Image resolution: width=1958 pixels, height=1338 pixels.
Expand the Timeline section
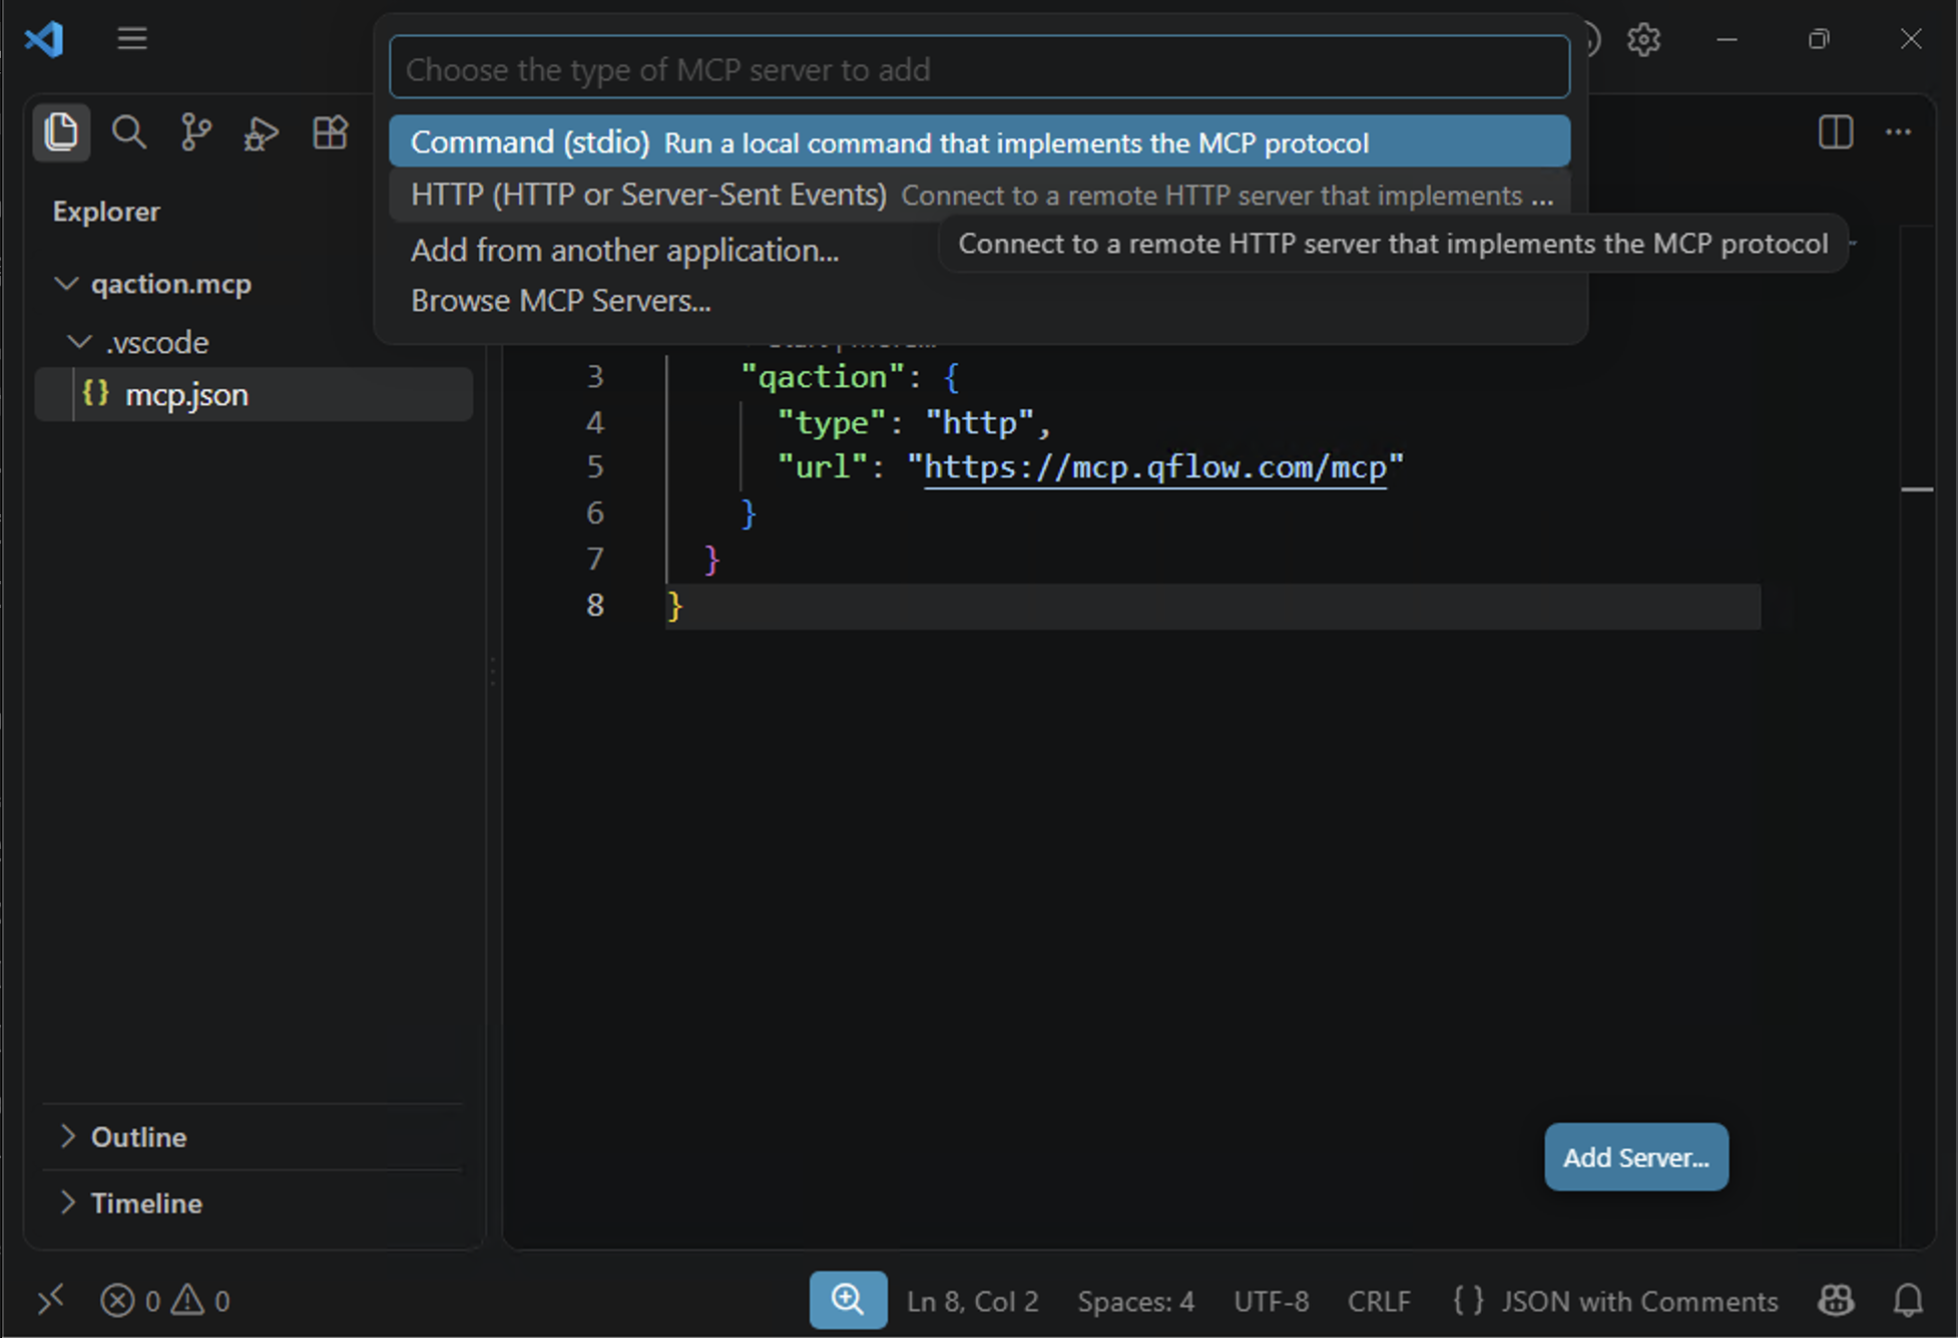130,1203
